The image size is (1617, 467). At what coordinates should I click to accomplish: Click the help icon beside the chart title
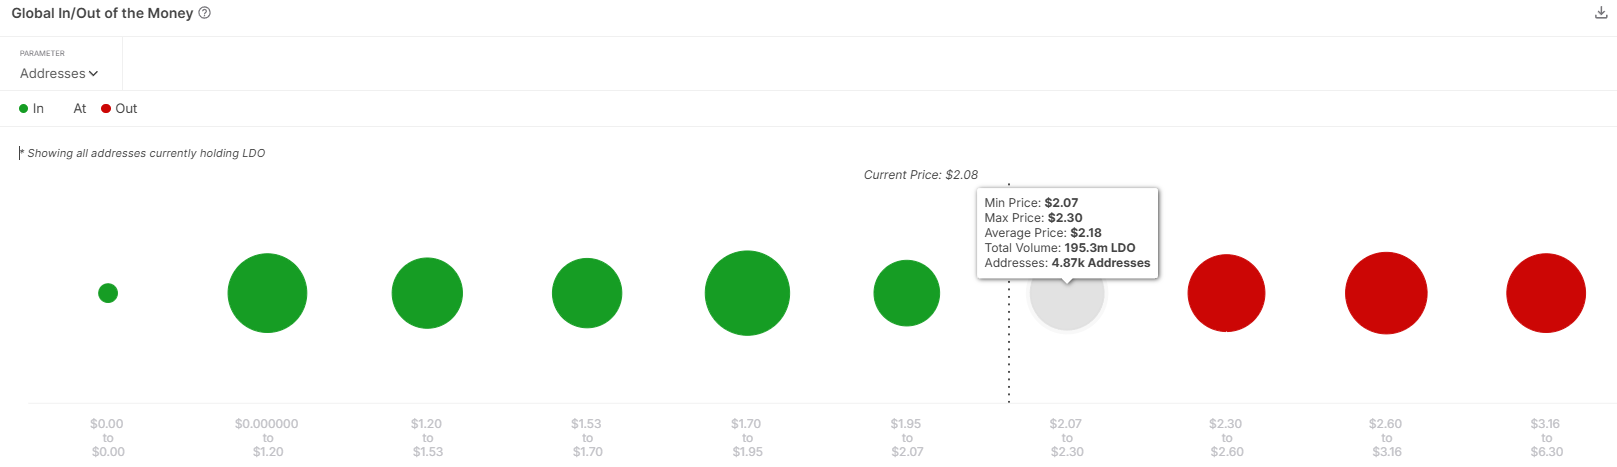205,13
